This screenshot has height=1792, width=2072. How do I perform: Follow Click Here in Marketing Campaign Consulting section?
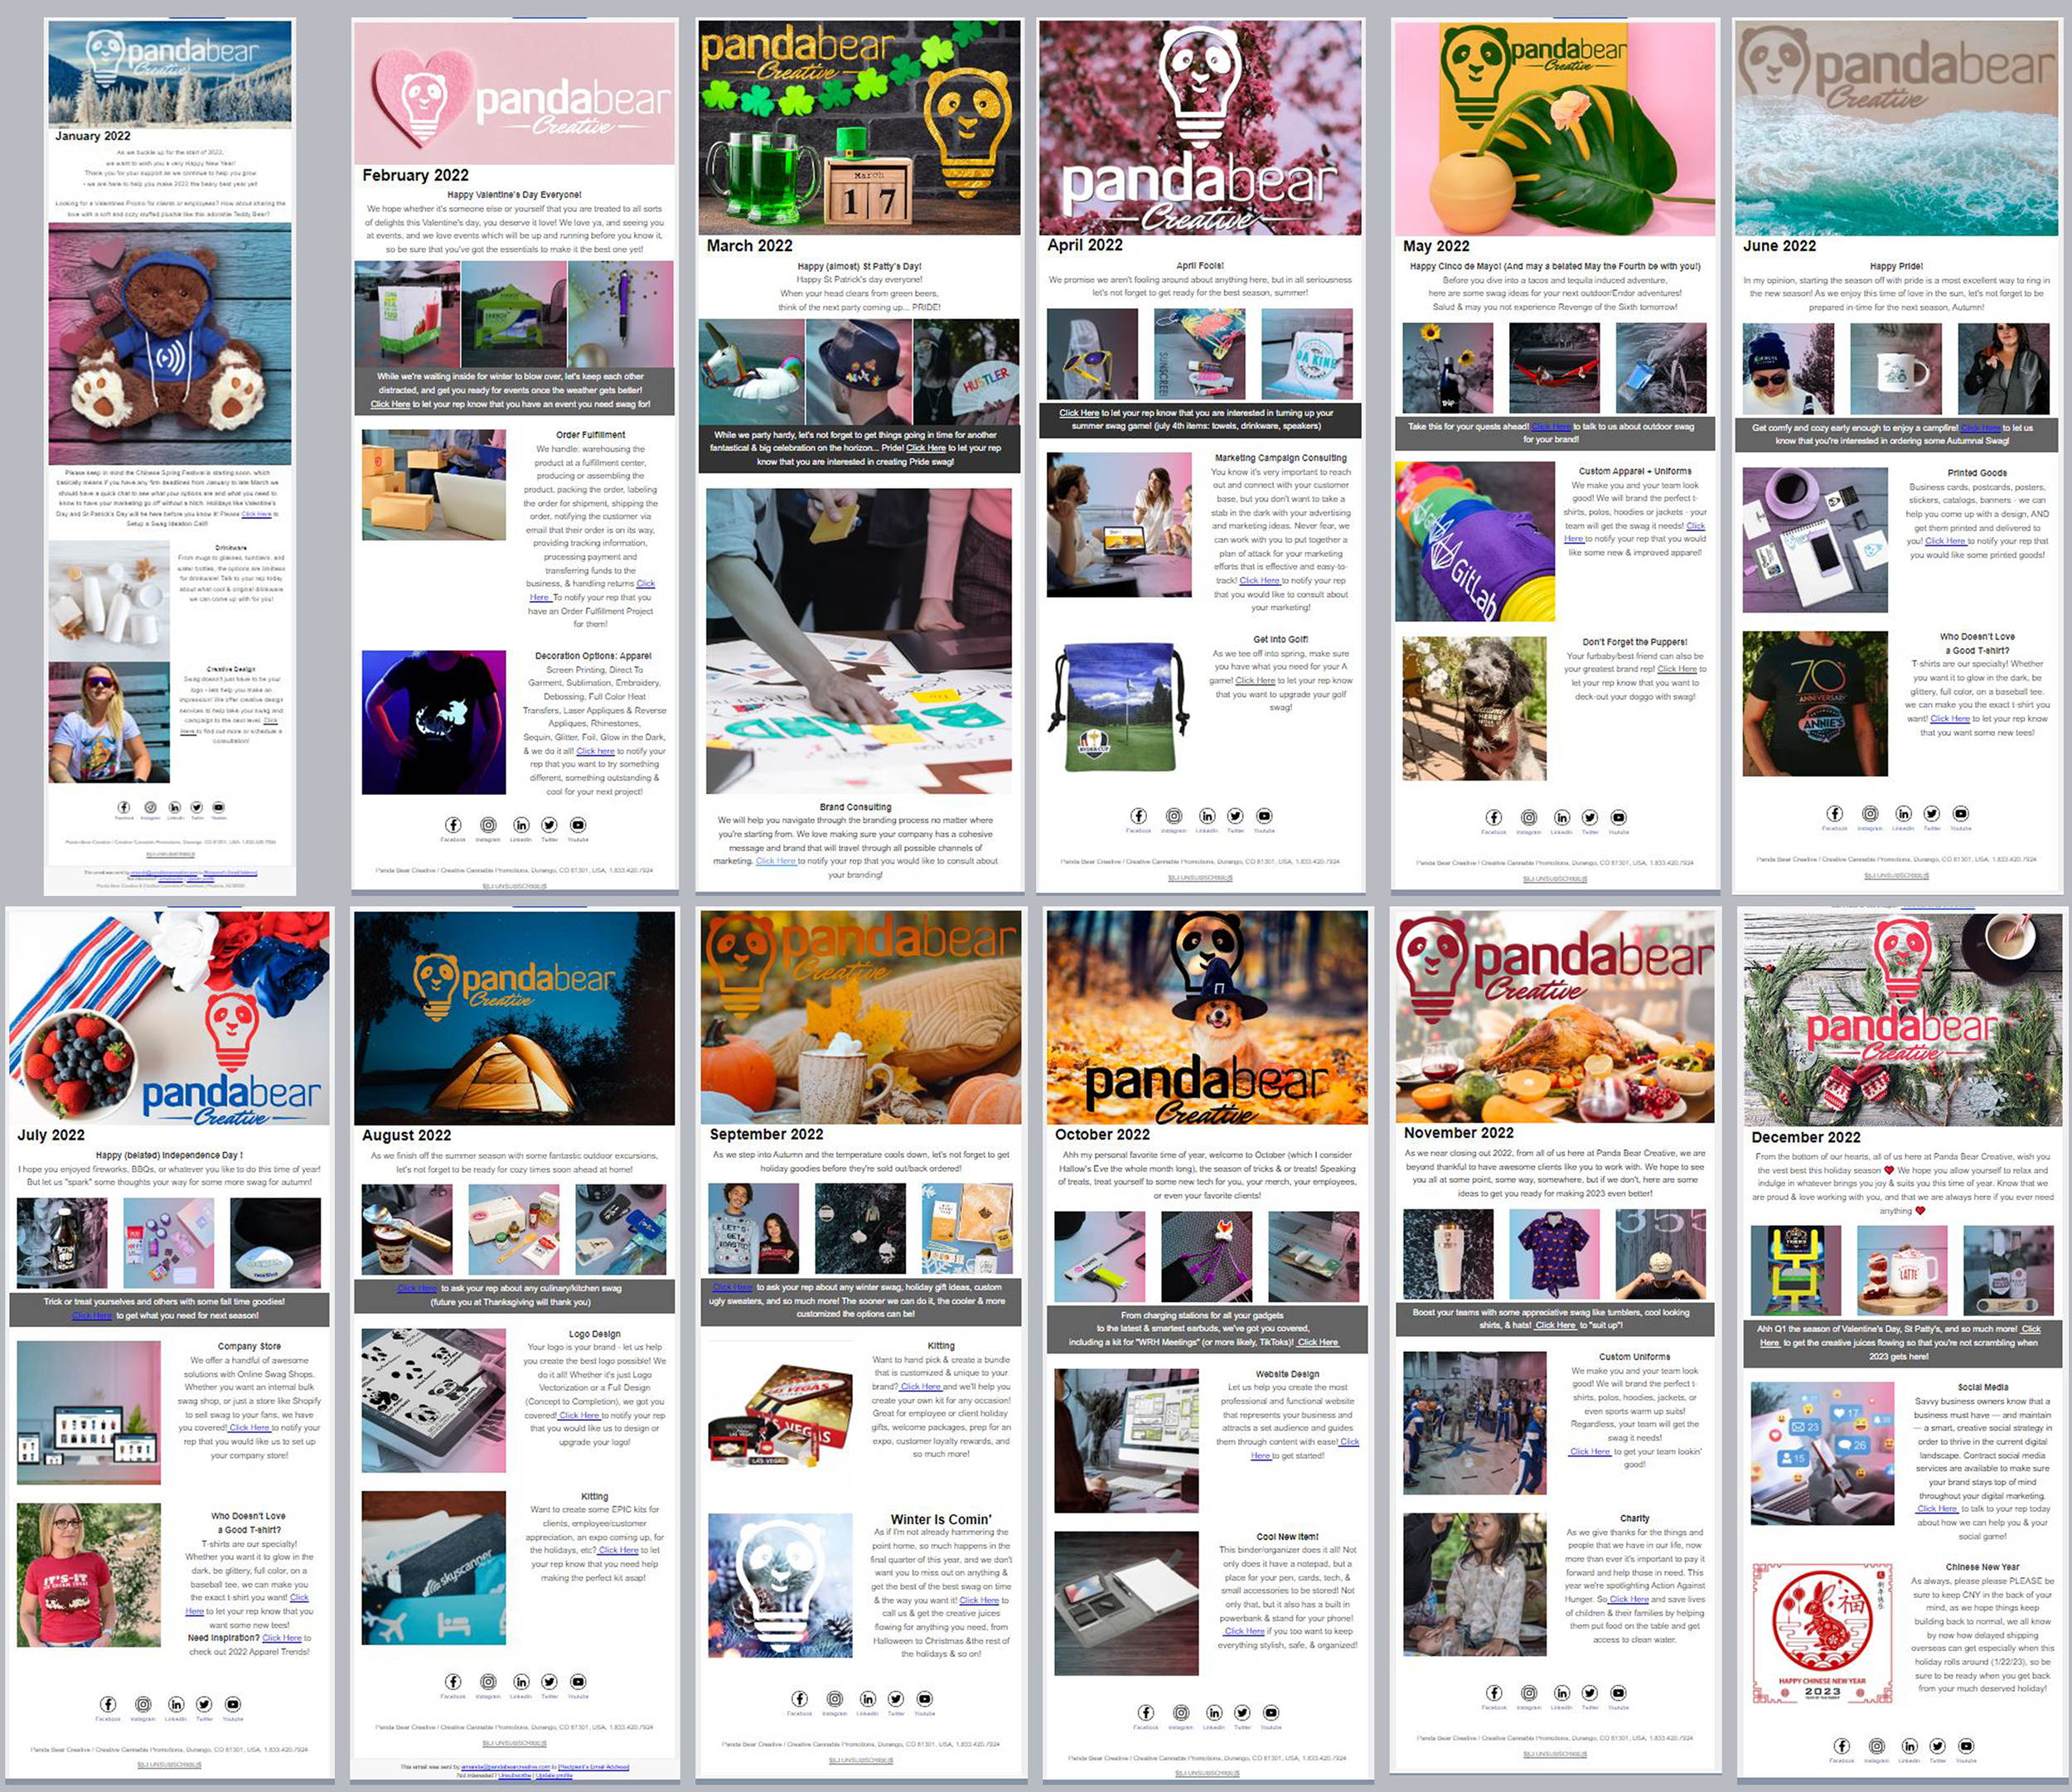click(x=1260, y=580)
